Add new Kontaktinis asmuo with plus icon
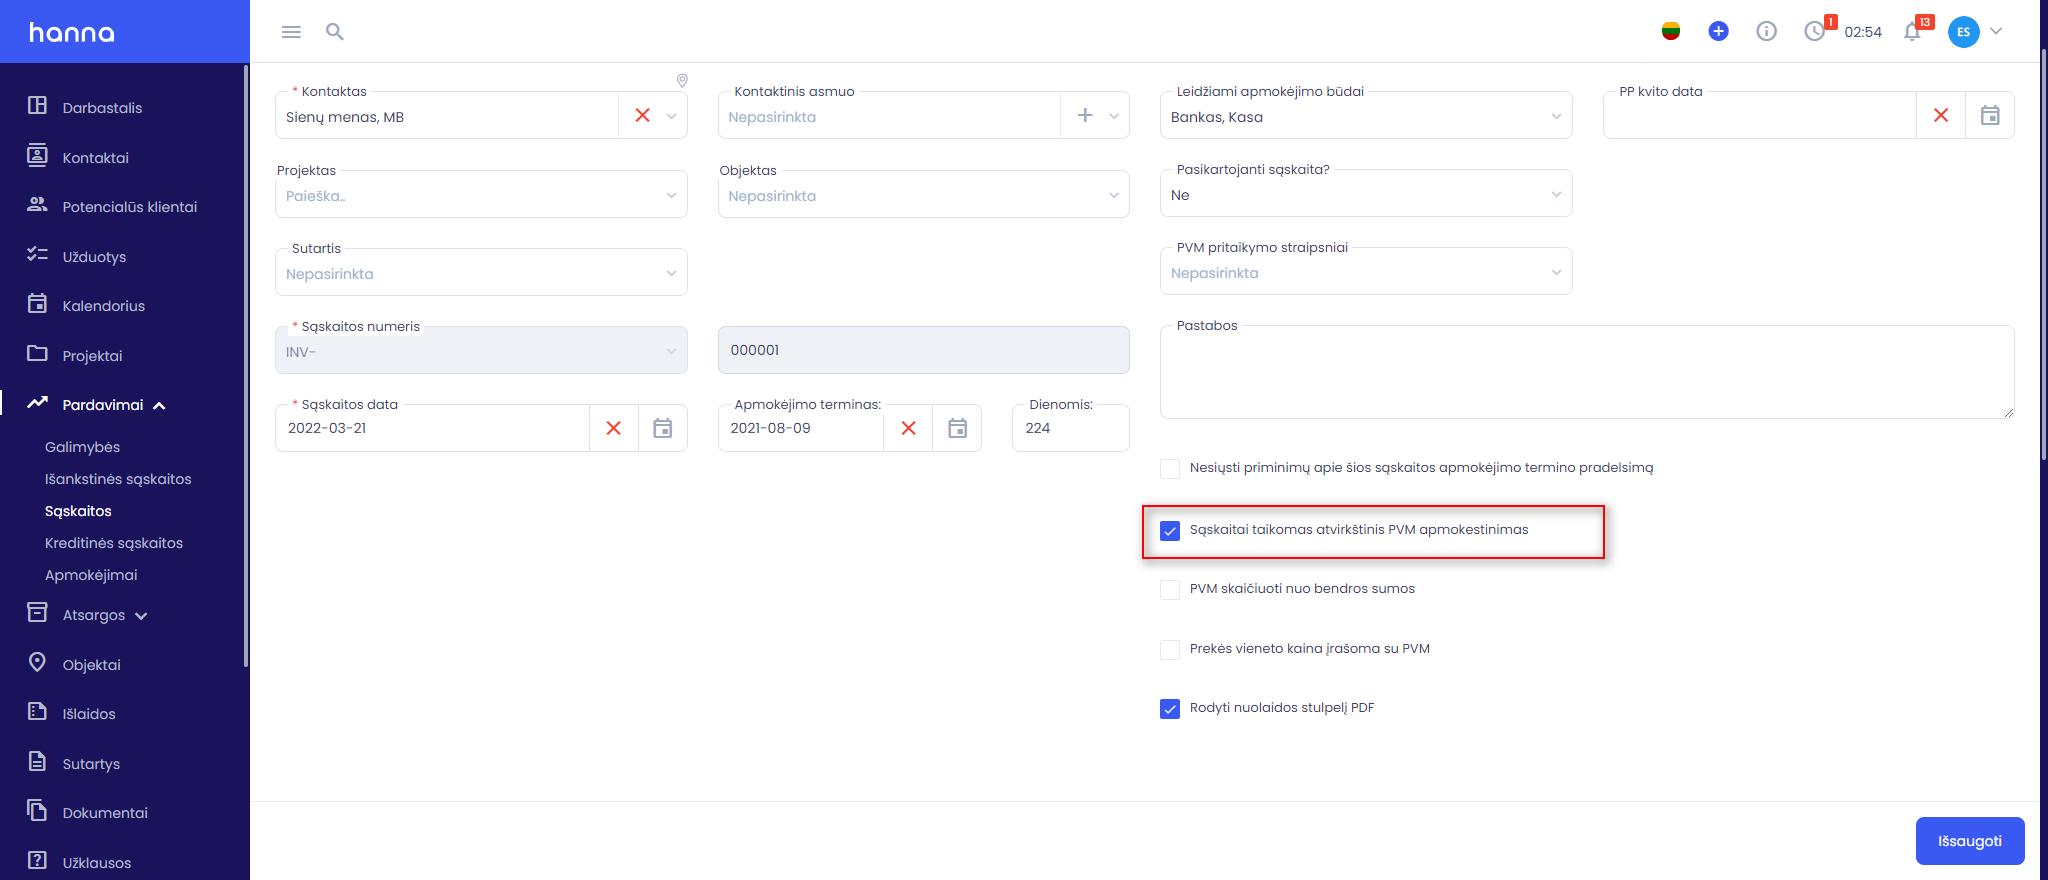Viewport: 2048px width, 880px height. [x=1084, y=116]
